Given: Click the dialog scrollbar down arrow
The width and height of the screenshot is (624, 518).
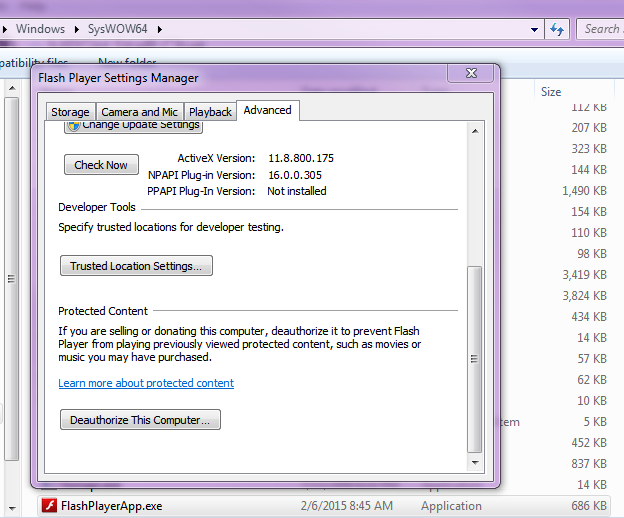Looking at the screenshot, I should (x=475, y=462).
